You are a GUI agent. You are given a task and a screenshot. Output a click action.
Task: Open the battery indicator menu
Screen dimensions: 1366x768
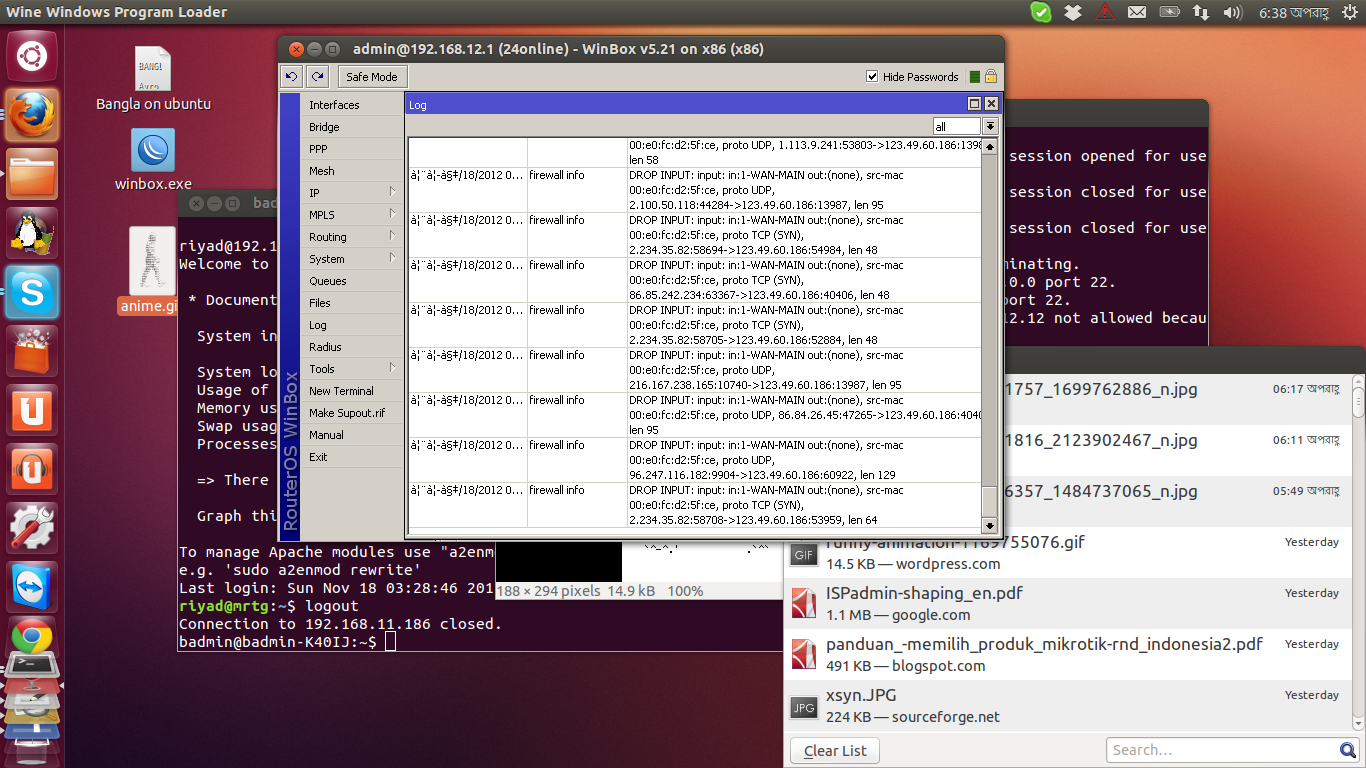[1169, 12]
